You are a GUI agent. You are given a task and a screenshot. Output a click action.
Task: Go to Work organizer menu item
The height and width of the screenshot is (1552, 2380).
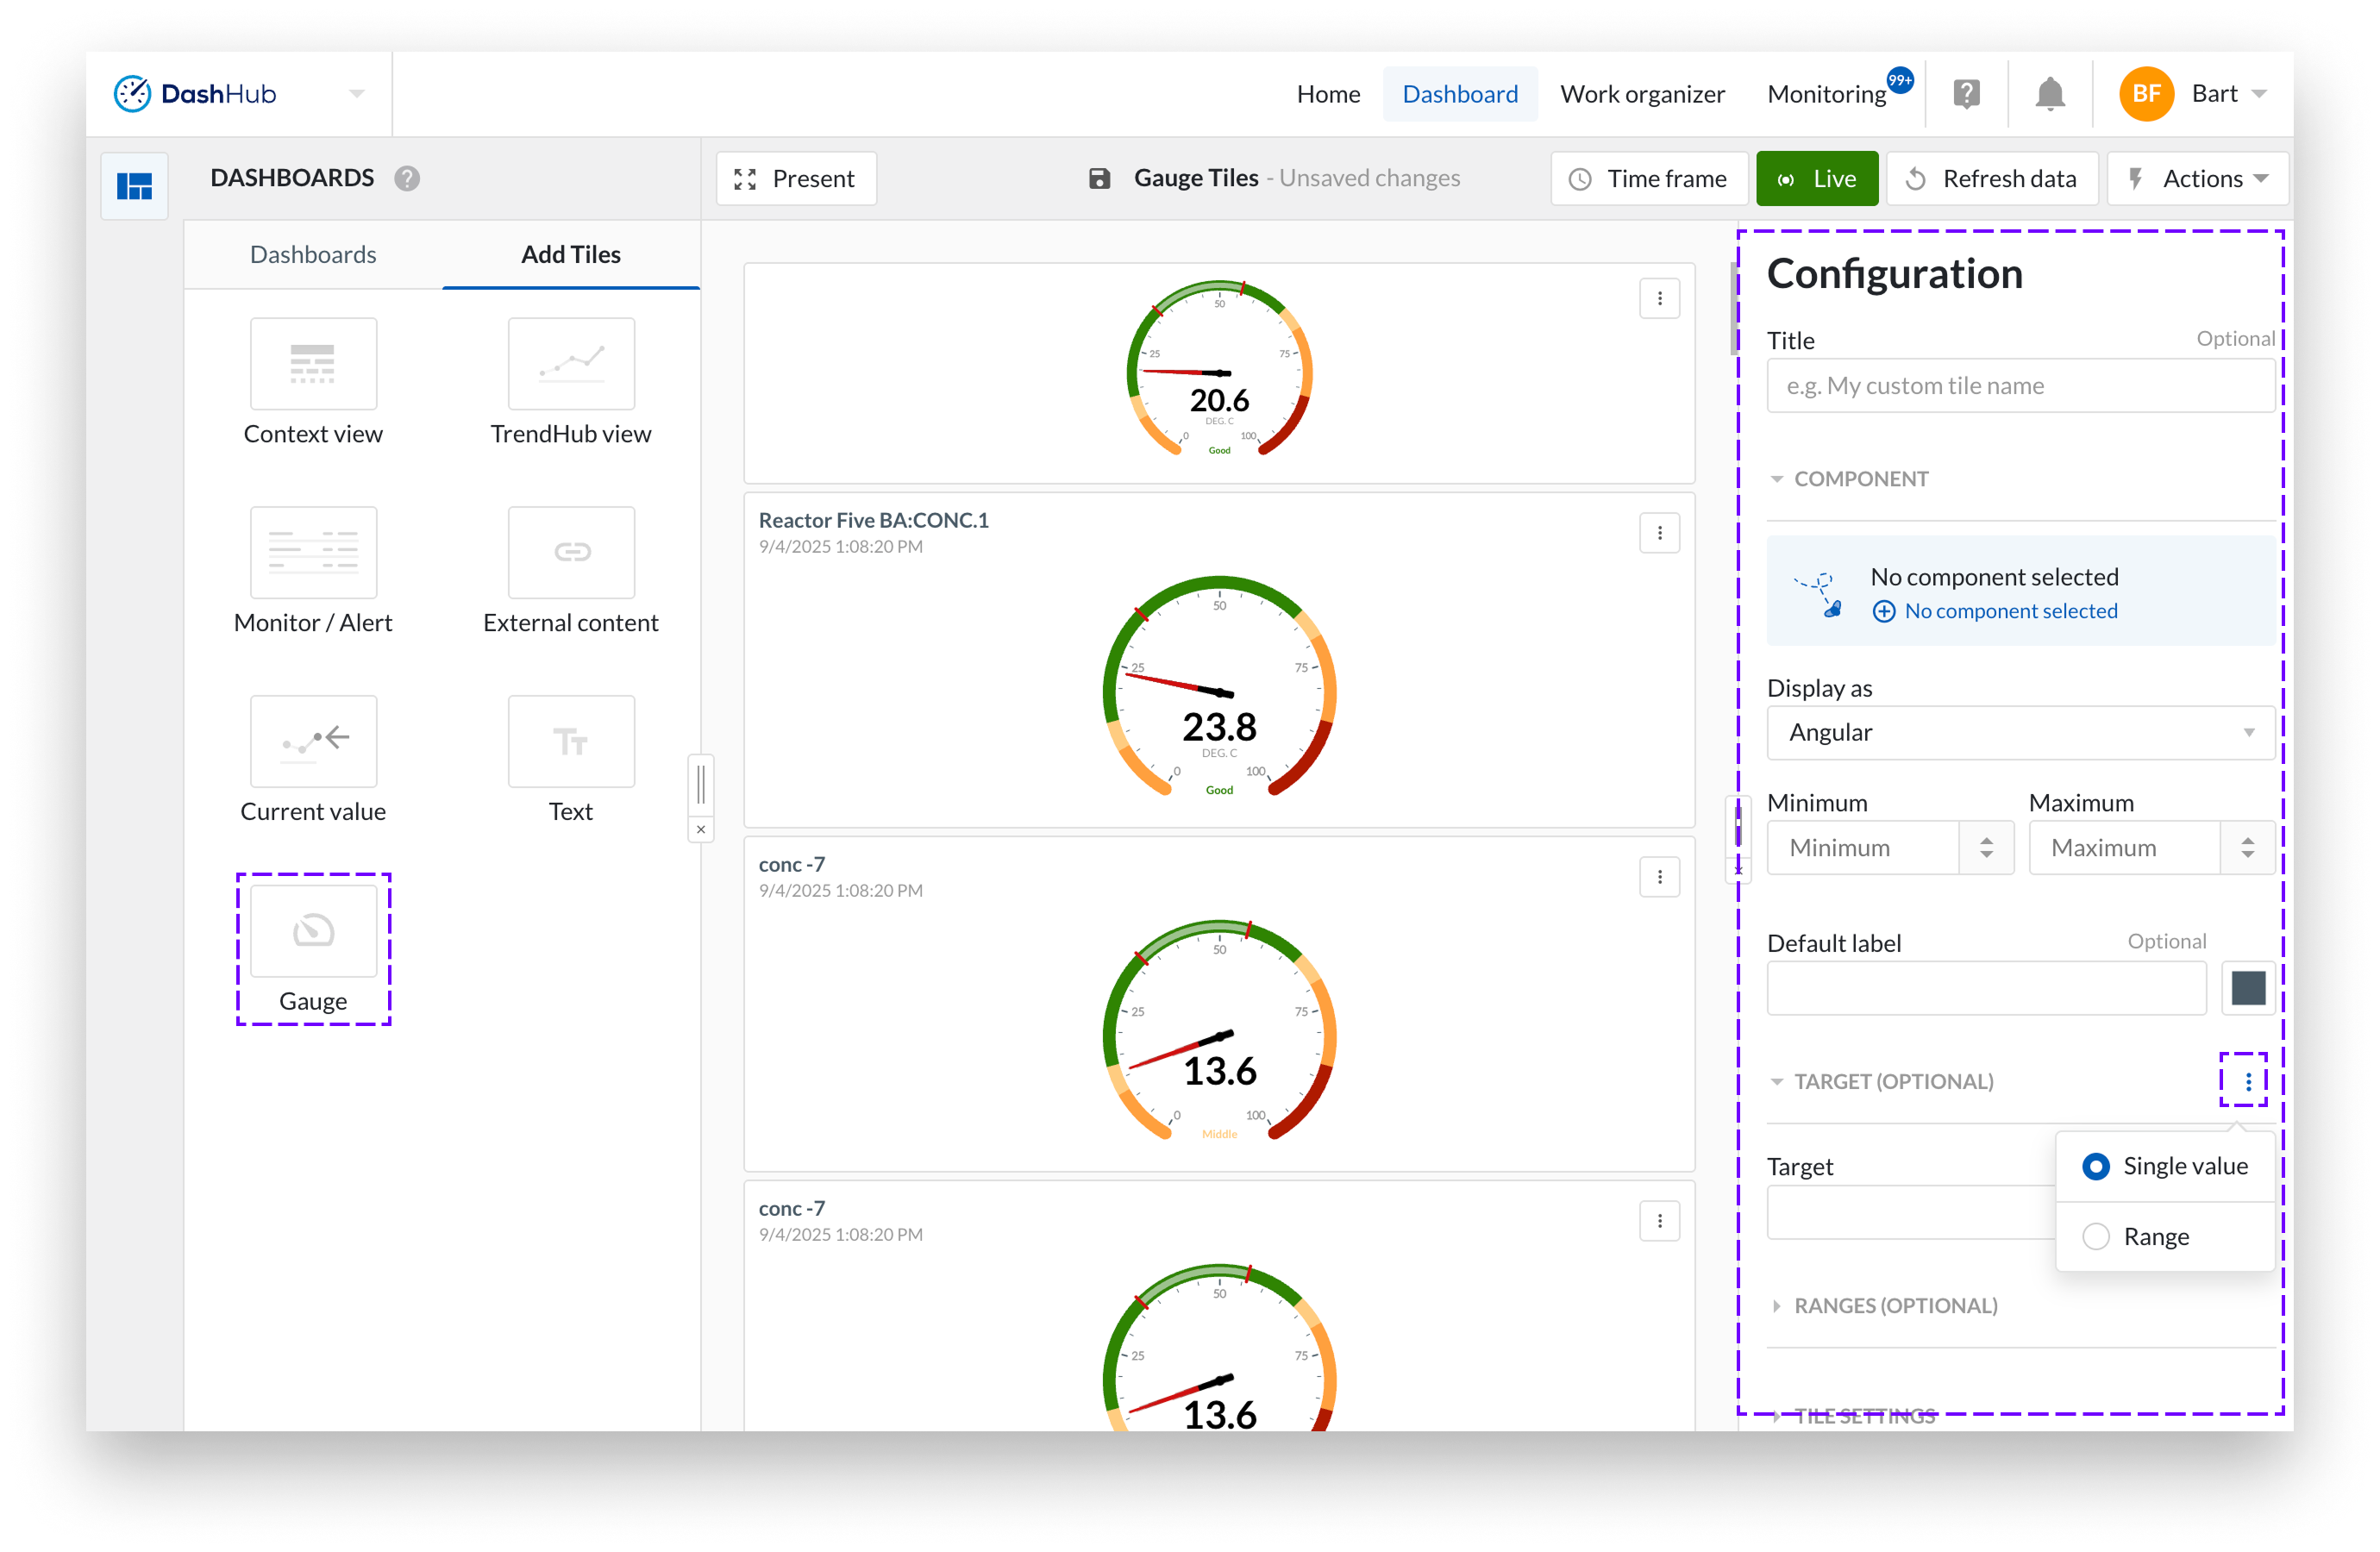point(1642,94)
